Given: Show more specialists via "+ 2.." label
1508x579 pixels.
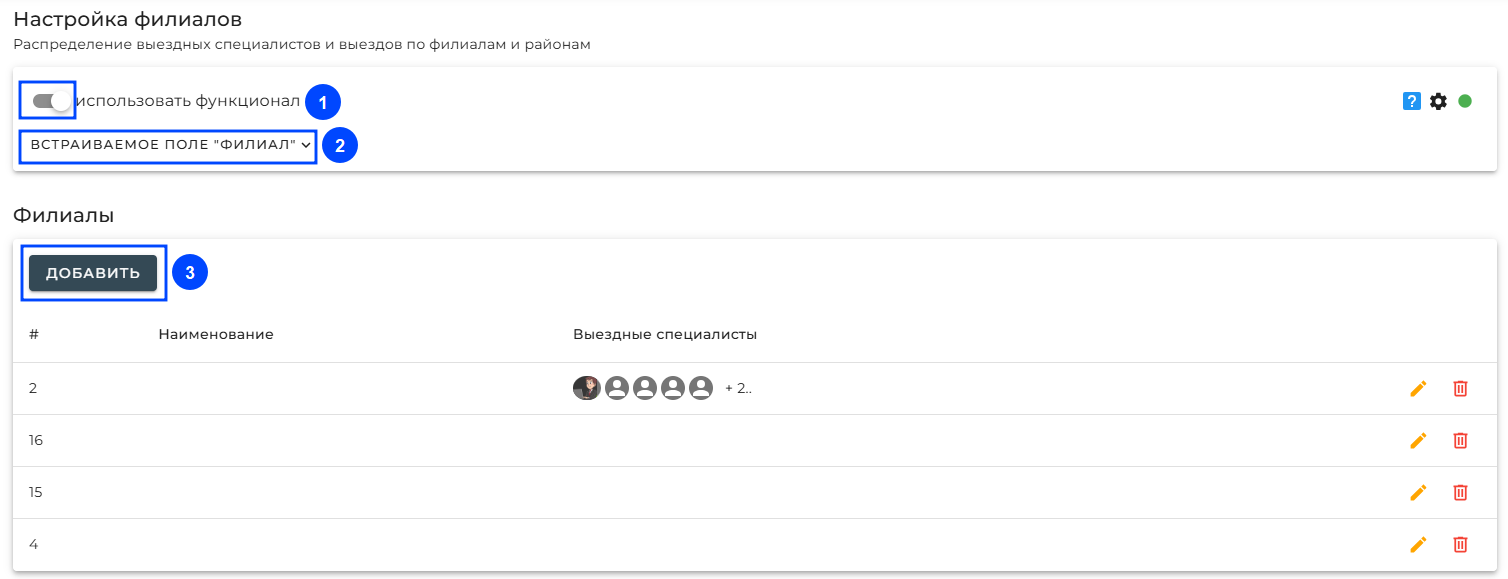Looking at the screenshot, I should pyautogui.click(x=738, y=389).
